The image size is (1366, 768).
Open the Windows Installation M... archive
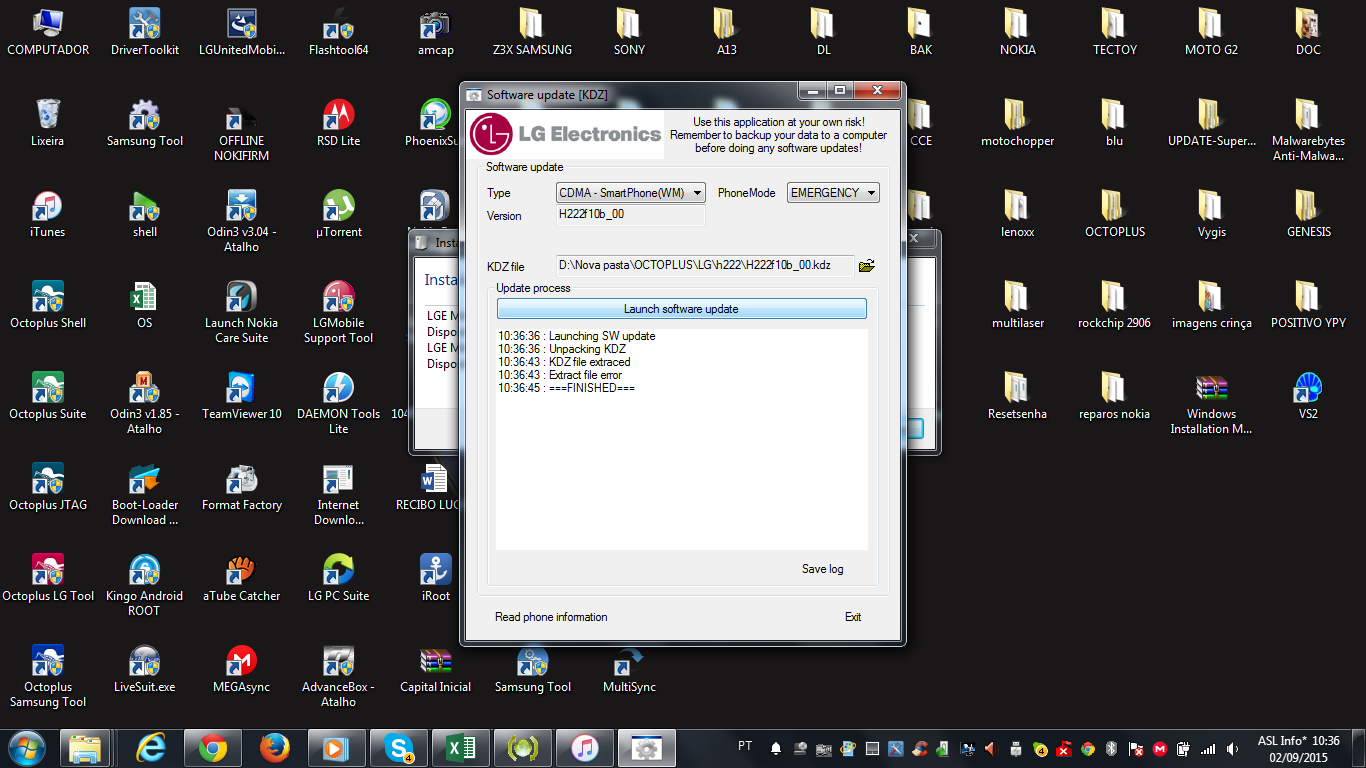coord(1210,402)
